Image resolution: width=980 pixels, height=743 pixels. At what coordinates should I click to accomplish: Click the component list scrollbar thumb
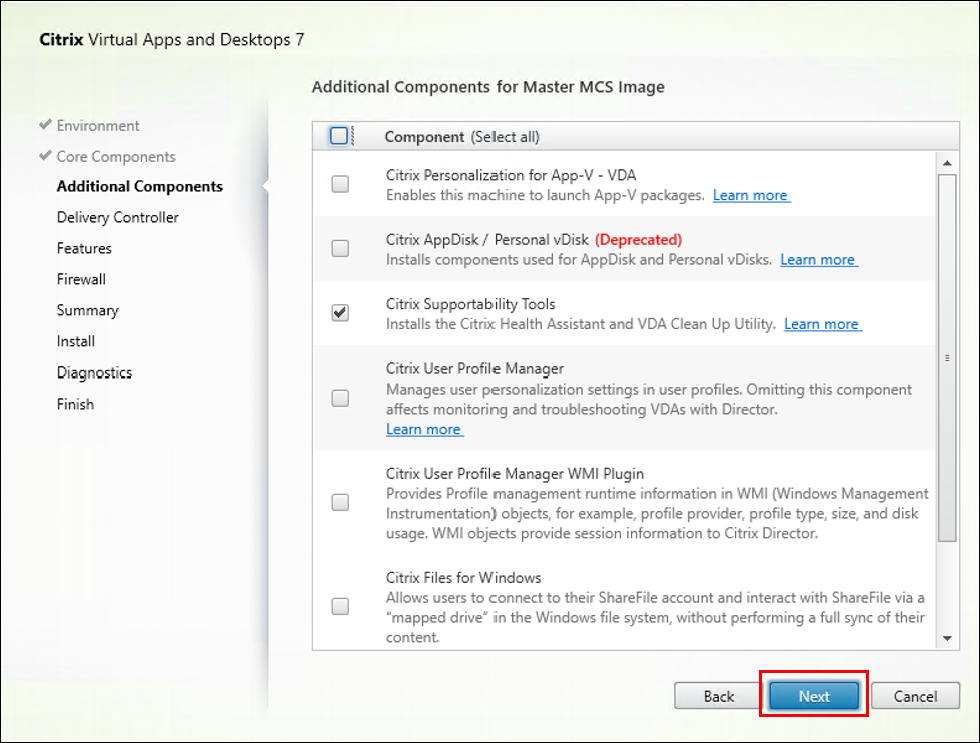947,357
